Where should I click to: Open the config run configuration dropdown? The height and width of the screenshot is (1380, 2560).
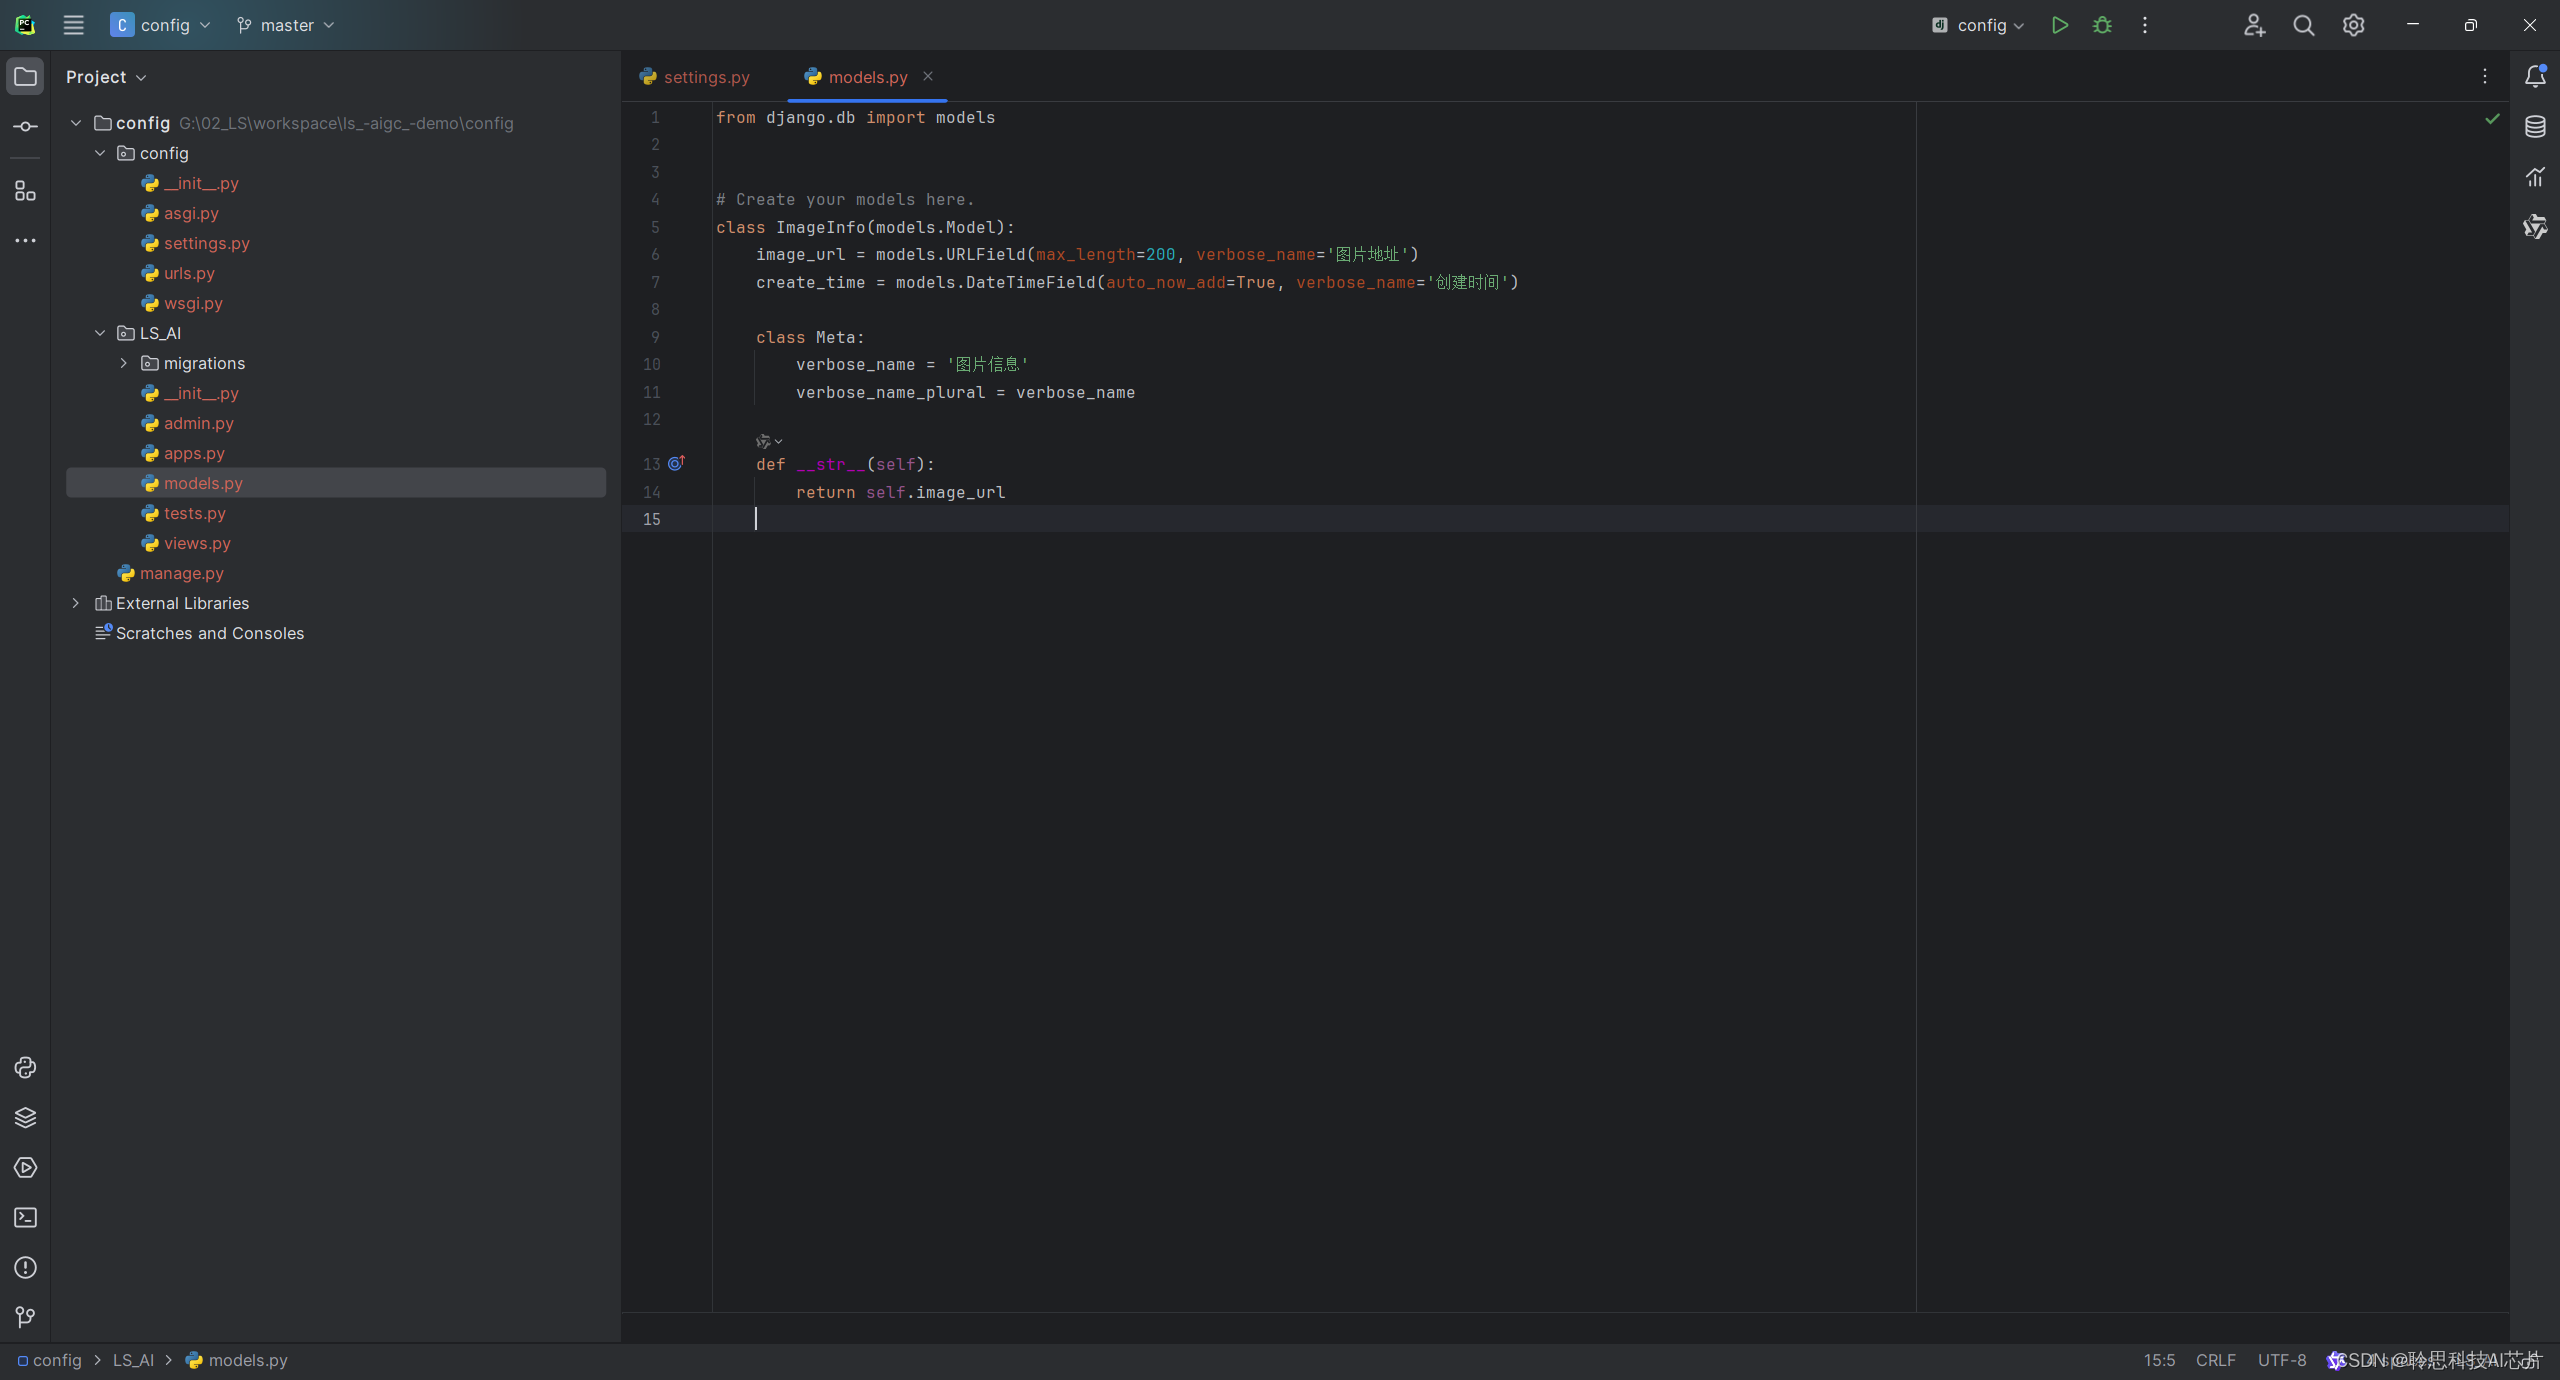click(x=1980, y=25)
